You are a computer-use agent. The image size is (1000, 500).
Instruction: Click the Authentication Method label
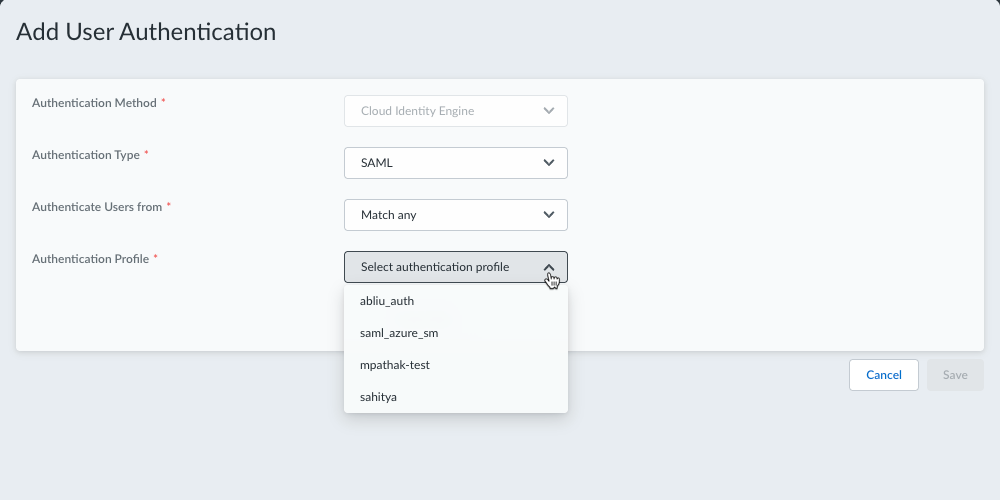click(x=94, y=103)
